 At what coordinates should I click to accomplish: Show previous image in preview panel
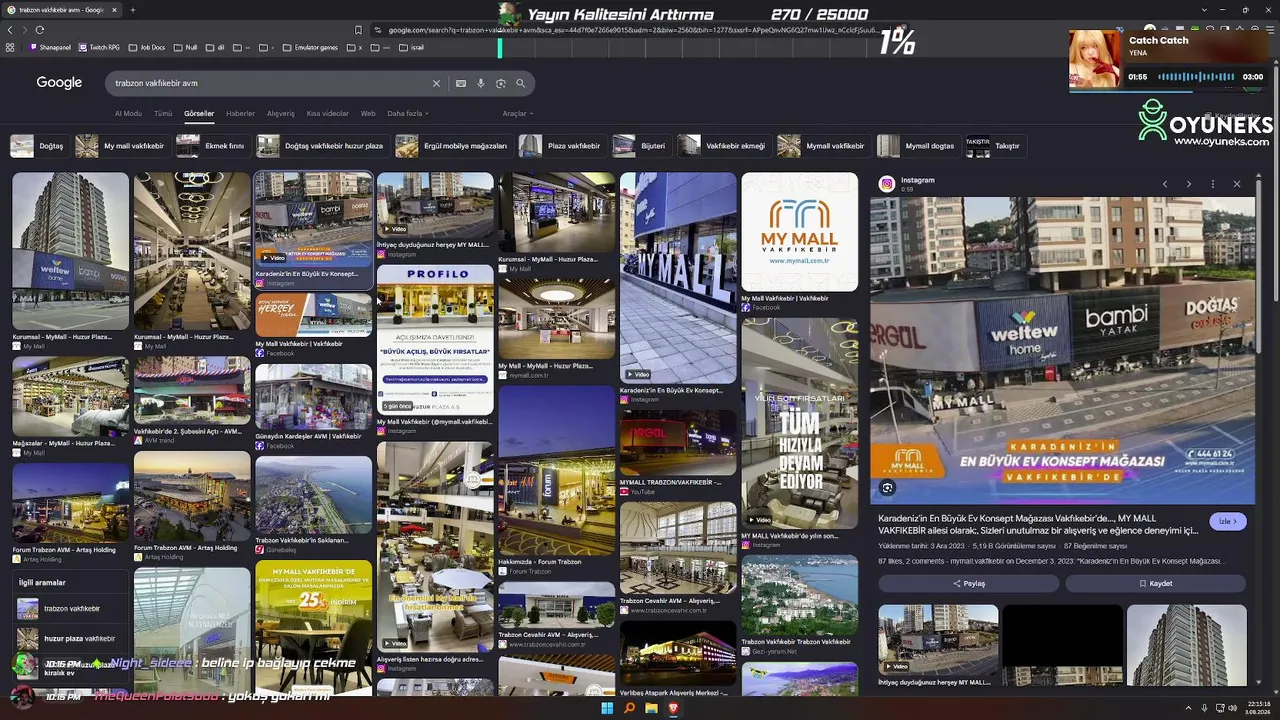click(x=1165, y=184)
